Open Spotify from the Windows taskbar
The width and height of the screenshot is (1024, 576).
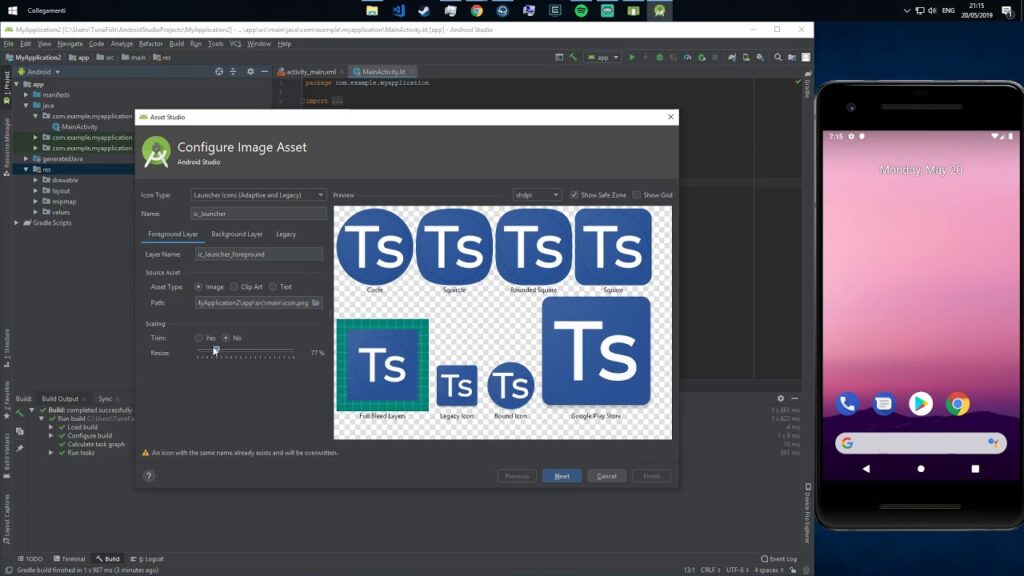(x=581, y=10)
